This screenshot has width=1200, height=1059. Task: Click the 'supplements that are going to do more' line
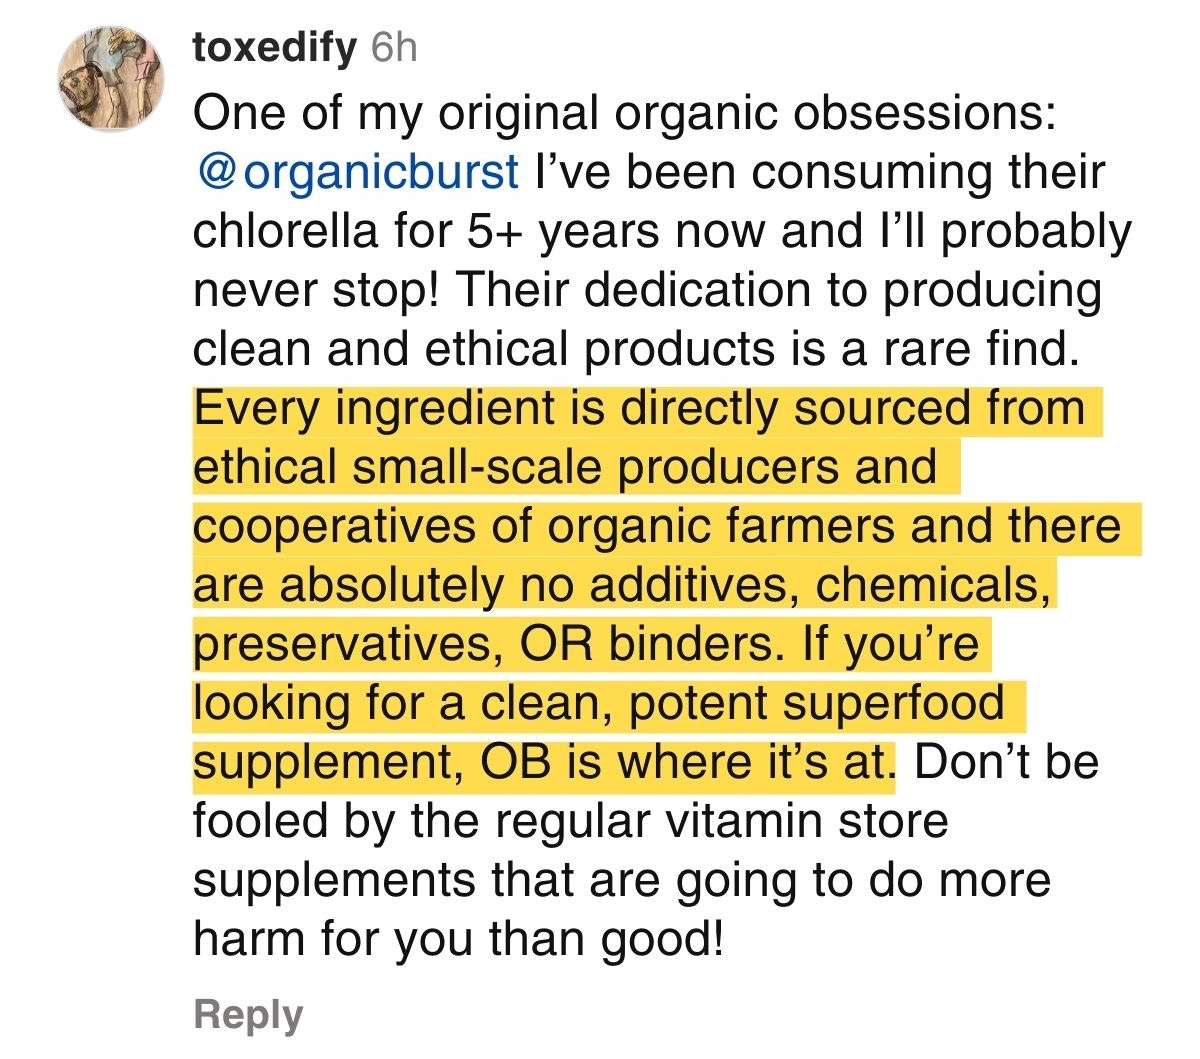tap(621, 880)
